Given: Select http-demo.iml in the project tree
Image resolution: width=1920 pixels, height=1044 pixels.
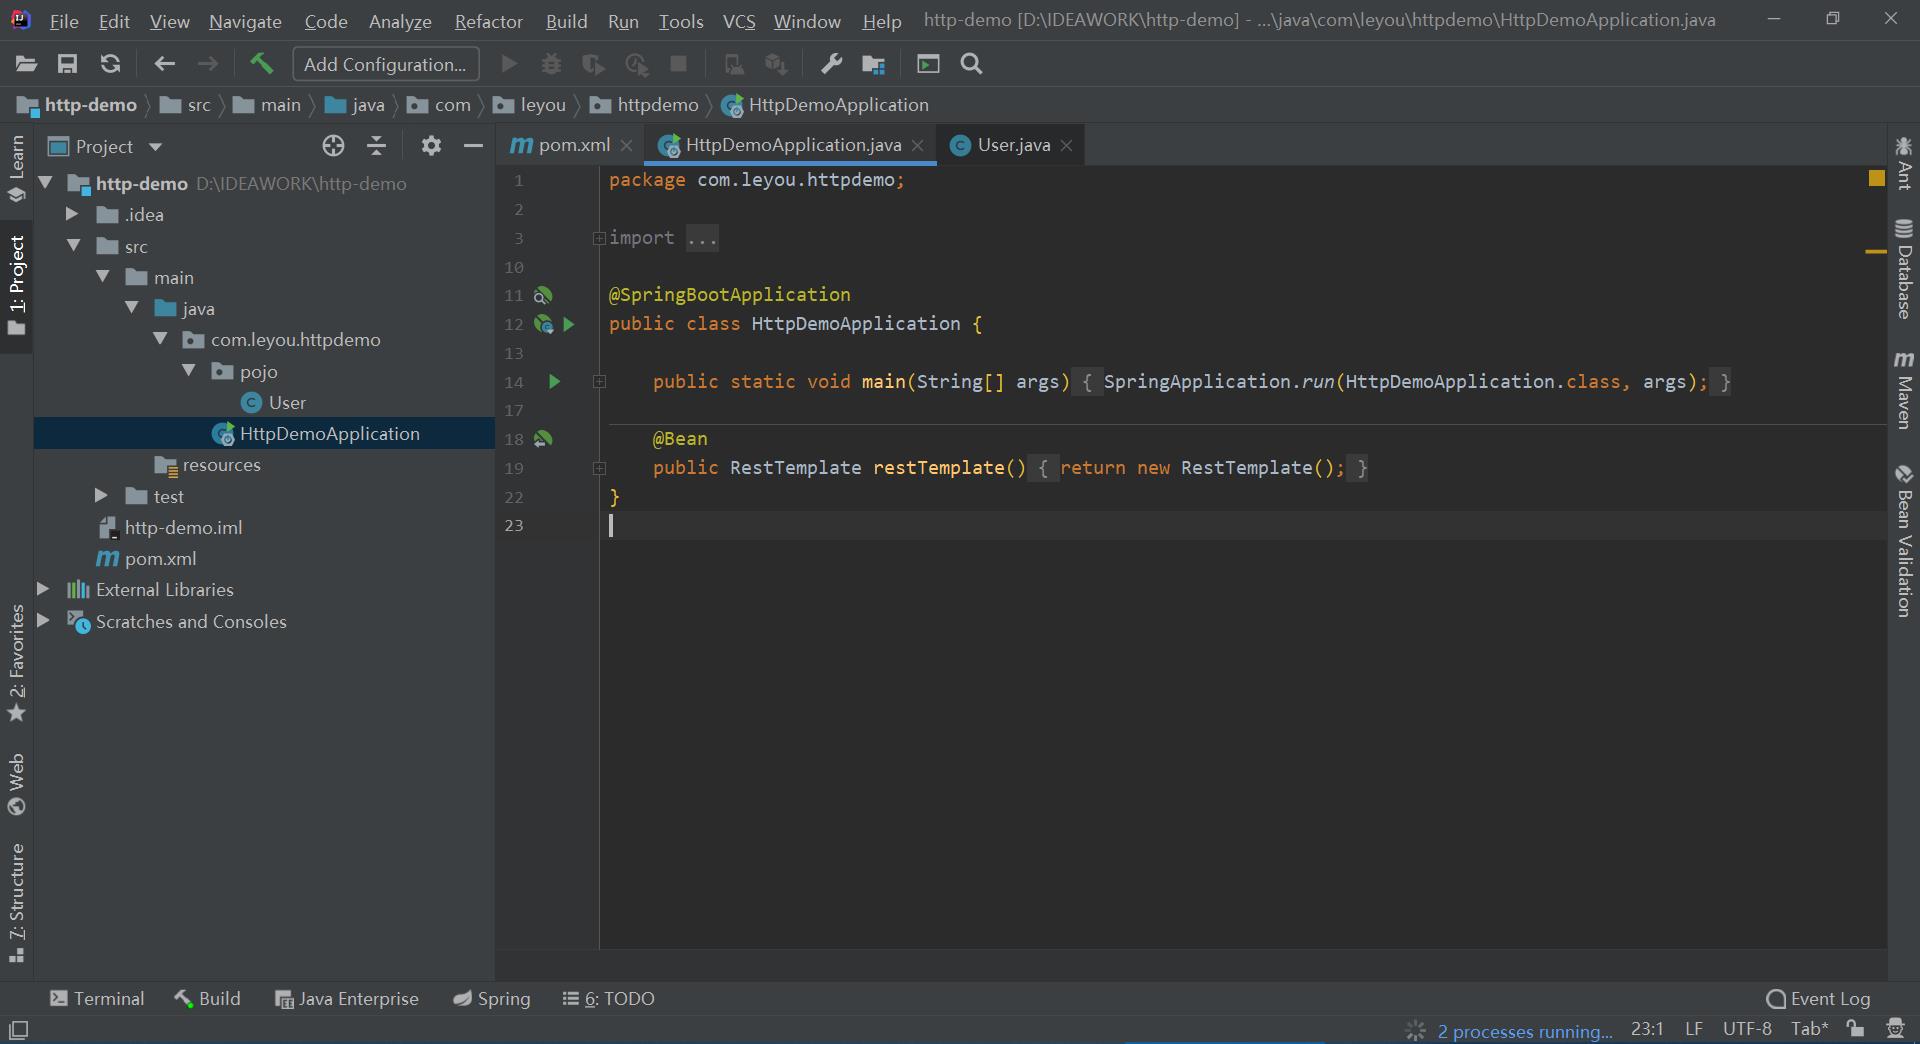Looking at the screenshot, I should click(183, 527).
